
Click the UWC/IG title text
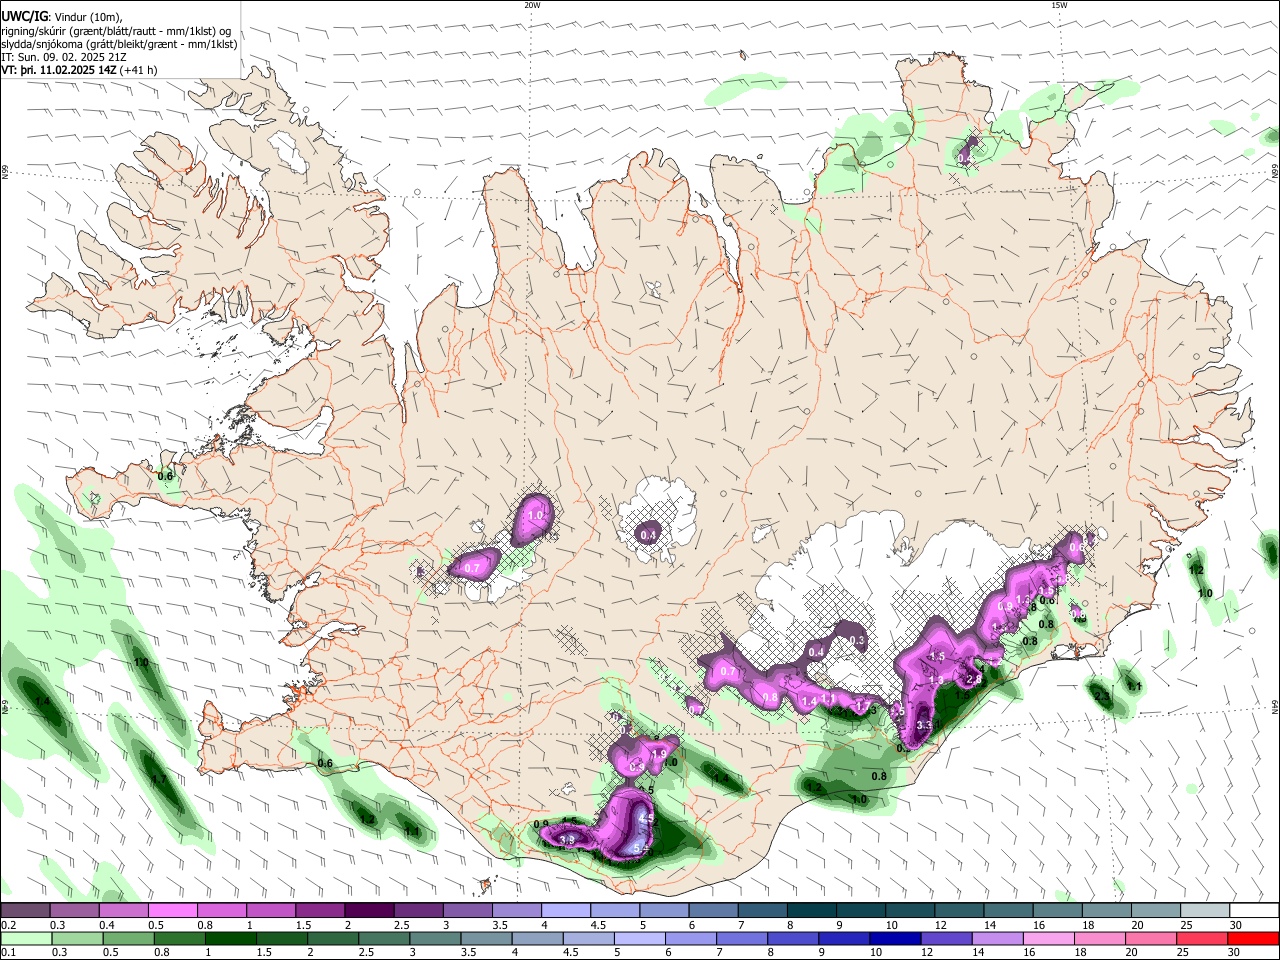tap(24, 16)
